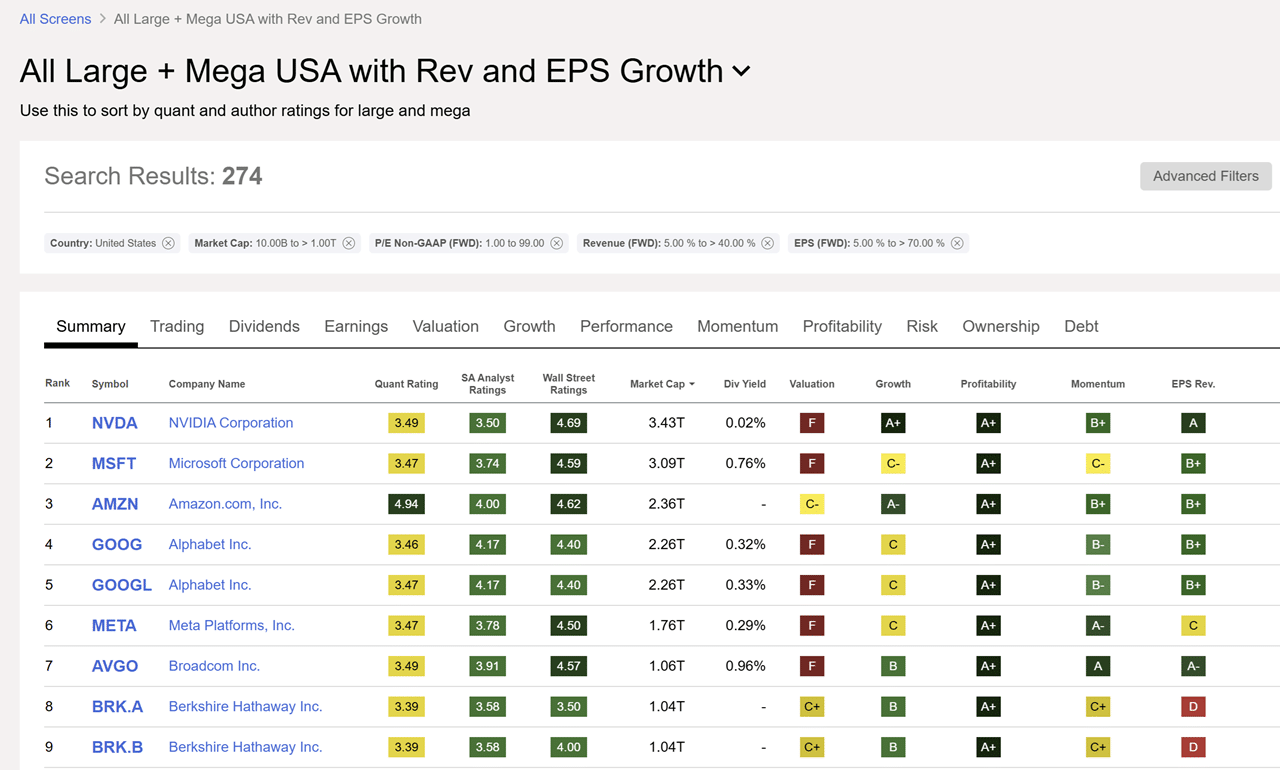Open Broadcom Inc. company page
This screenshot has height=770, width=1280.
[214, 666]
